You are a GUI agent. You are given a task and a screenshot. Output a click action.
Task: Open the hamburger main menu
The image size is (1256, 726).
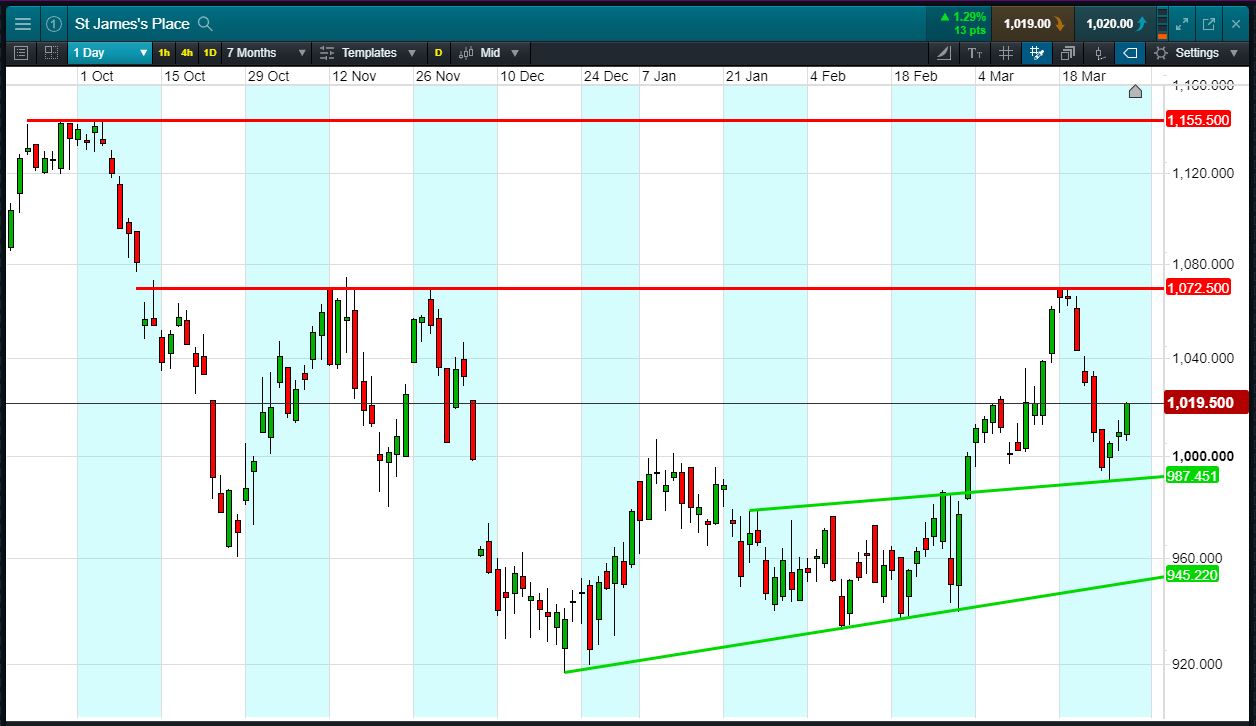click(23, 23)
